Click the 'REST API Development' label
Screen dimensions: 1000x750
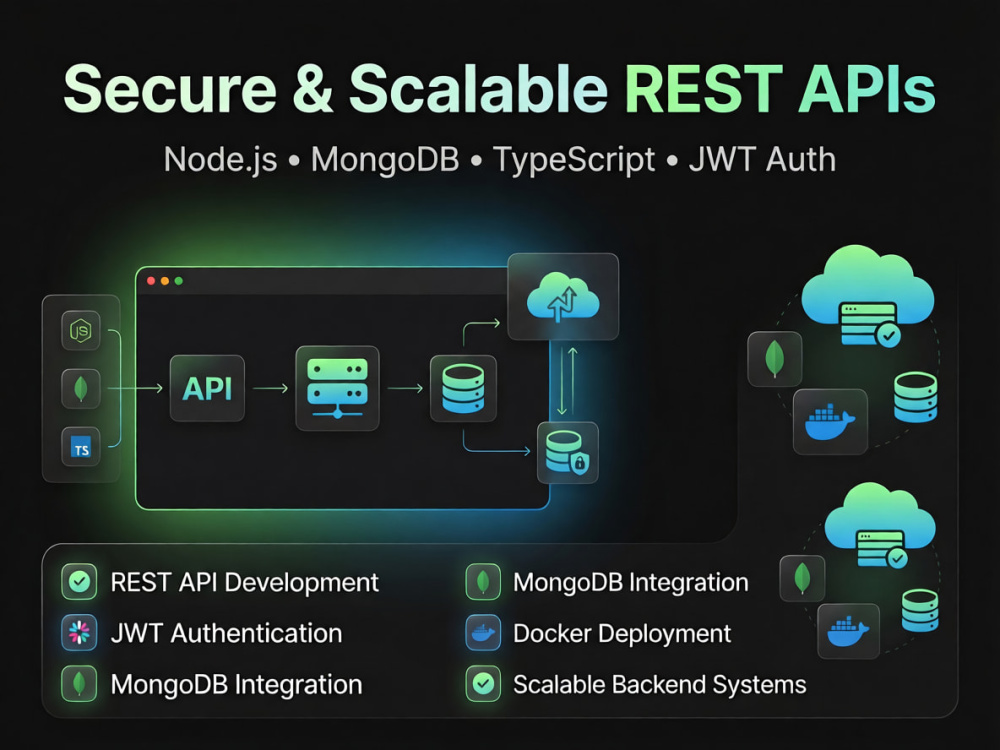coord(245,583)
